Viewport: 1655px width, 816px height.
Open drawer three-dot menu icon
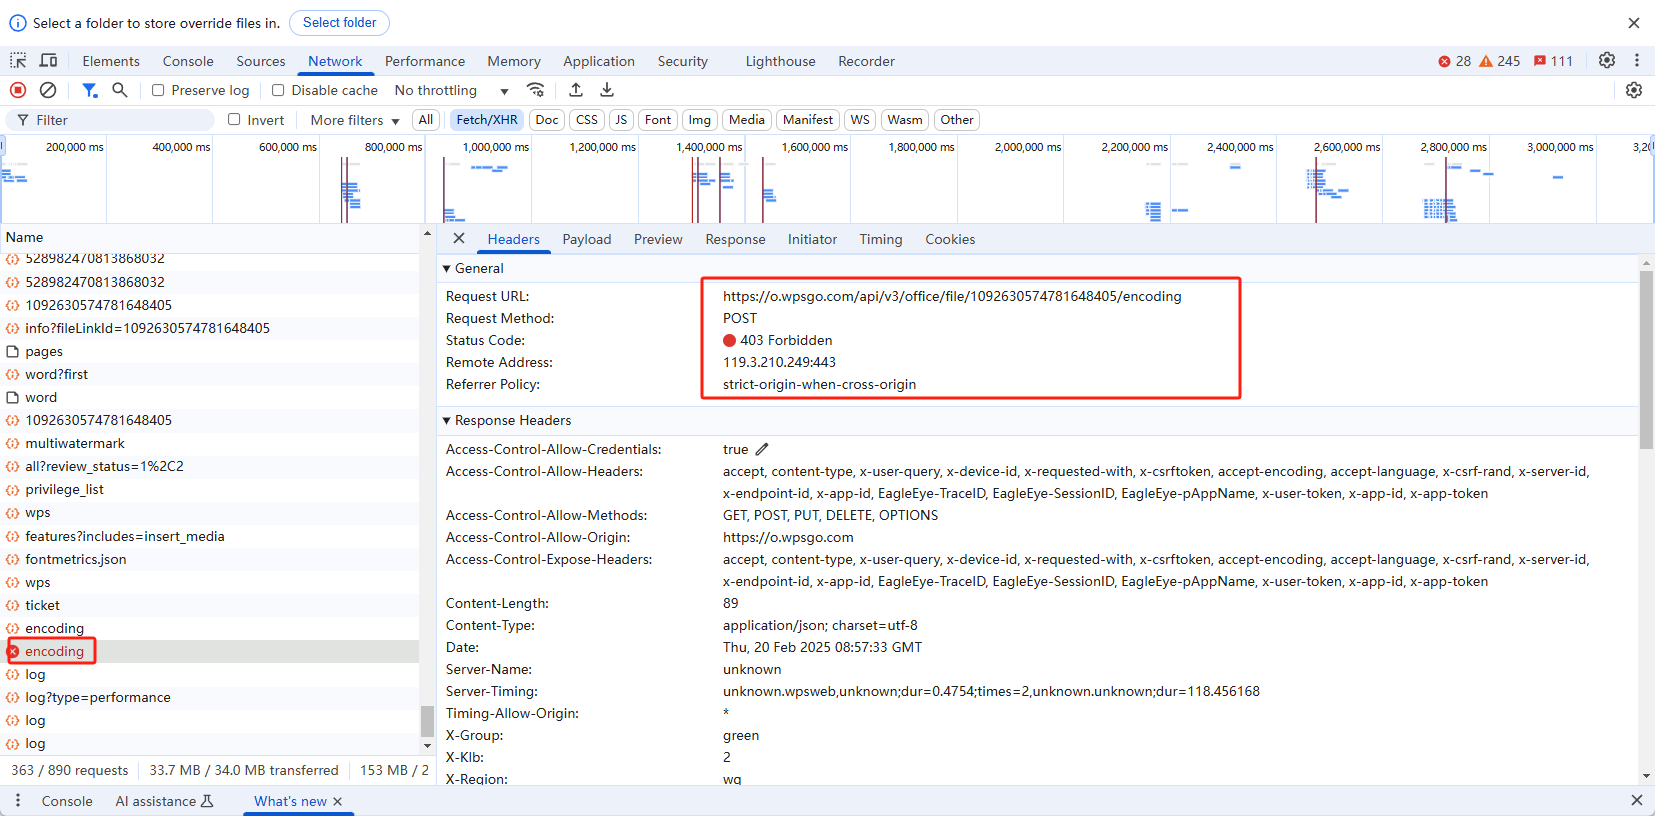coord(18,801)
